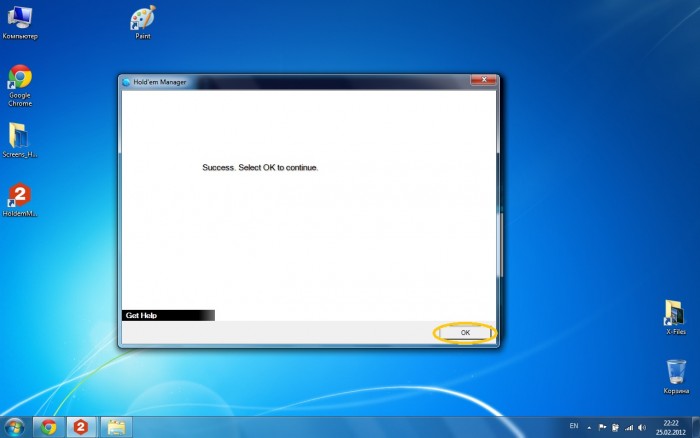
Task: Select HoldemManager 2 desktop shortcut
Action: click(x=20, y=200)
